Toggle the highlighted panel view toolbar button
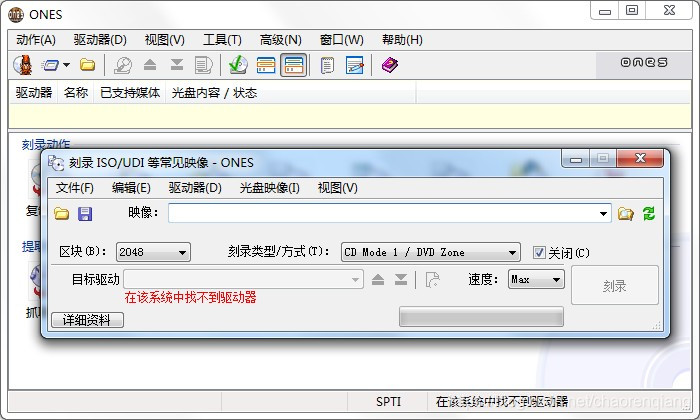This screenshot has height=420, width=700. 293,65
